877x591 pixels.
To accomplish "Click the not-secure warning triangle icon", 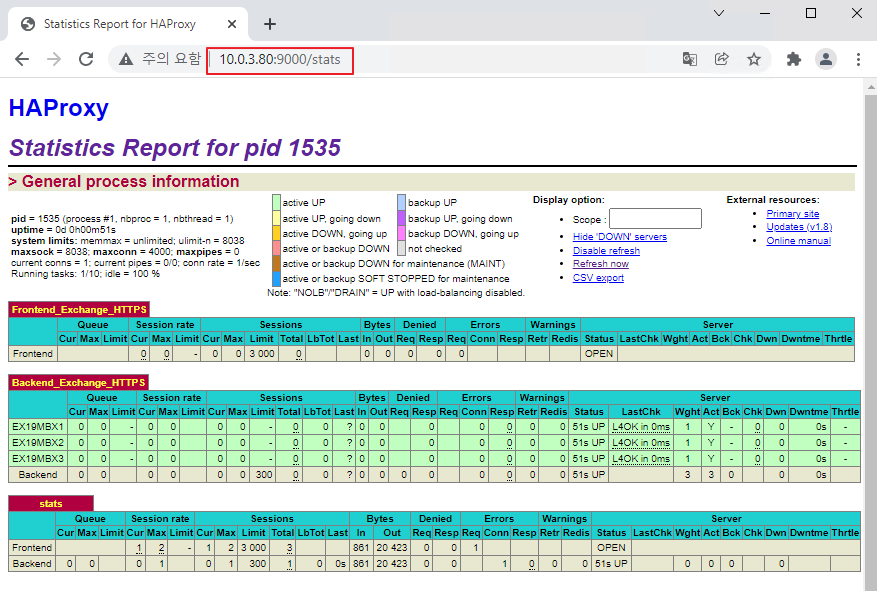I will pos(126,59).
